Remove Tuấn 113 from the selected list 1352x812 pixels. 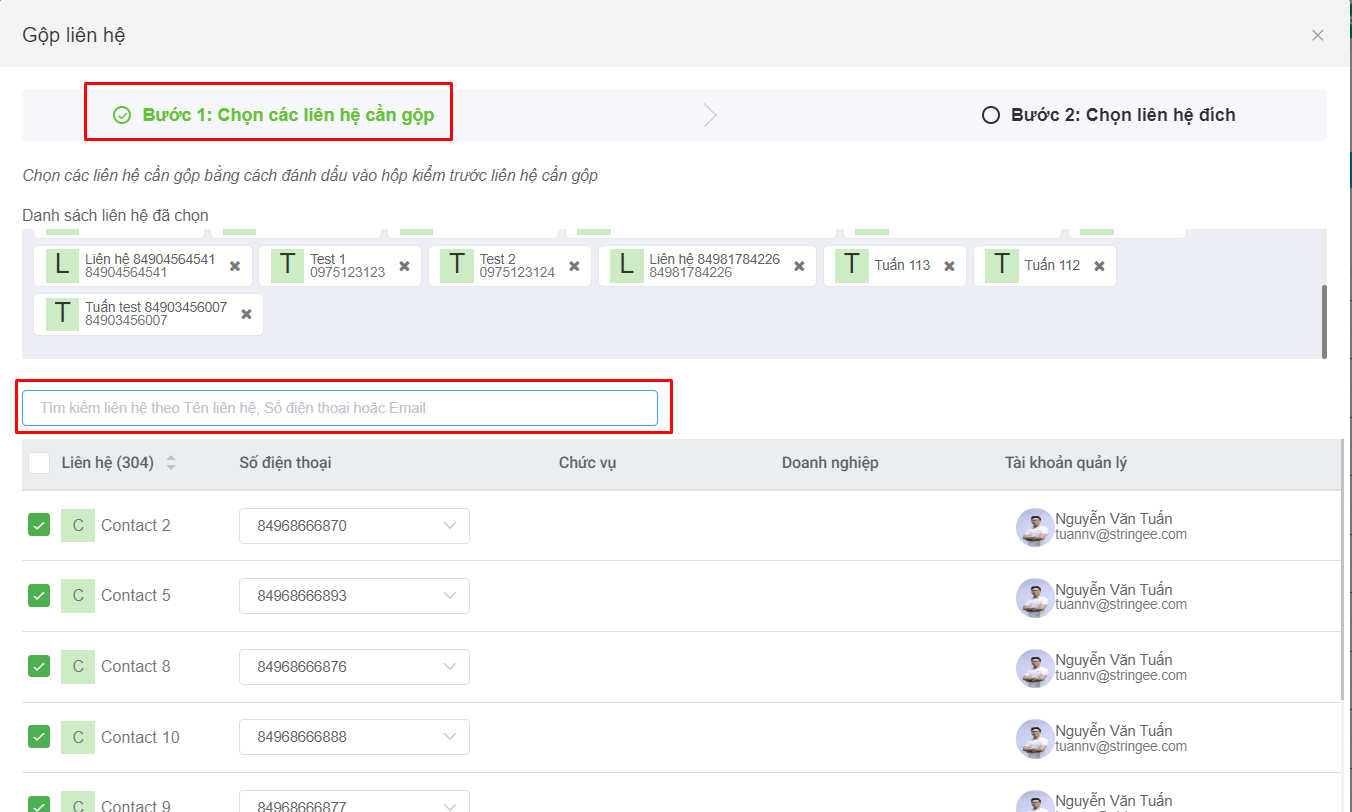949,266
